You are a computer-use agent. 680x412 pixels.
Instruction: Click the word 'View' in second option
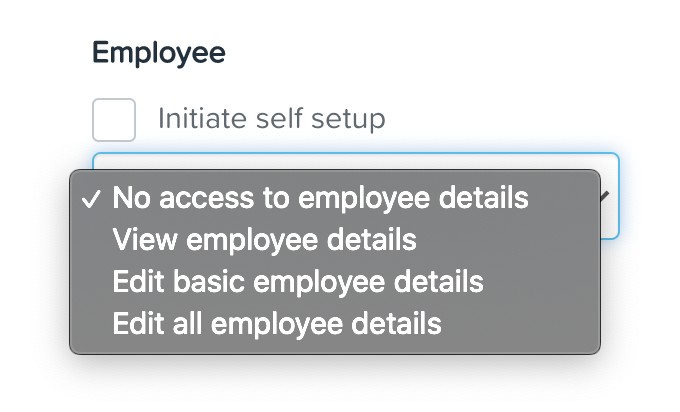[x=145, y=239]
